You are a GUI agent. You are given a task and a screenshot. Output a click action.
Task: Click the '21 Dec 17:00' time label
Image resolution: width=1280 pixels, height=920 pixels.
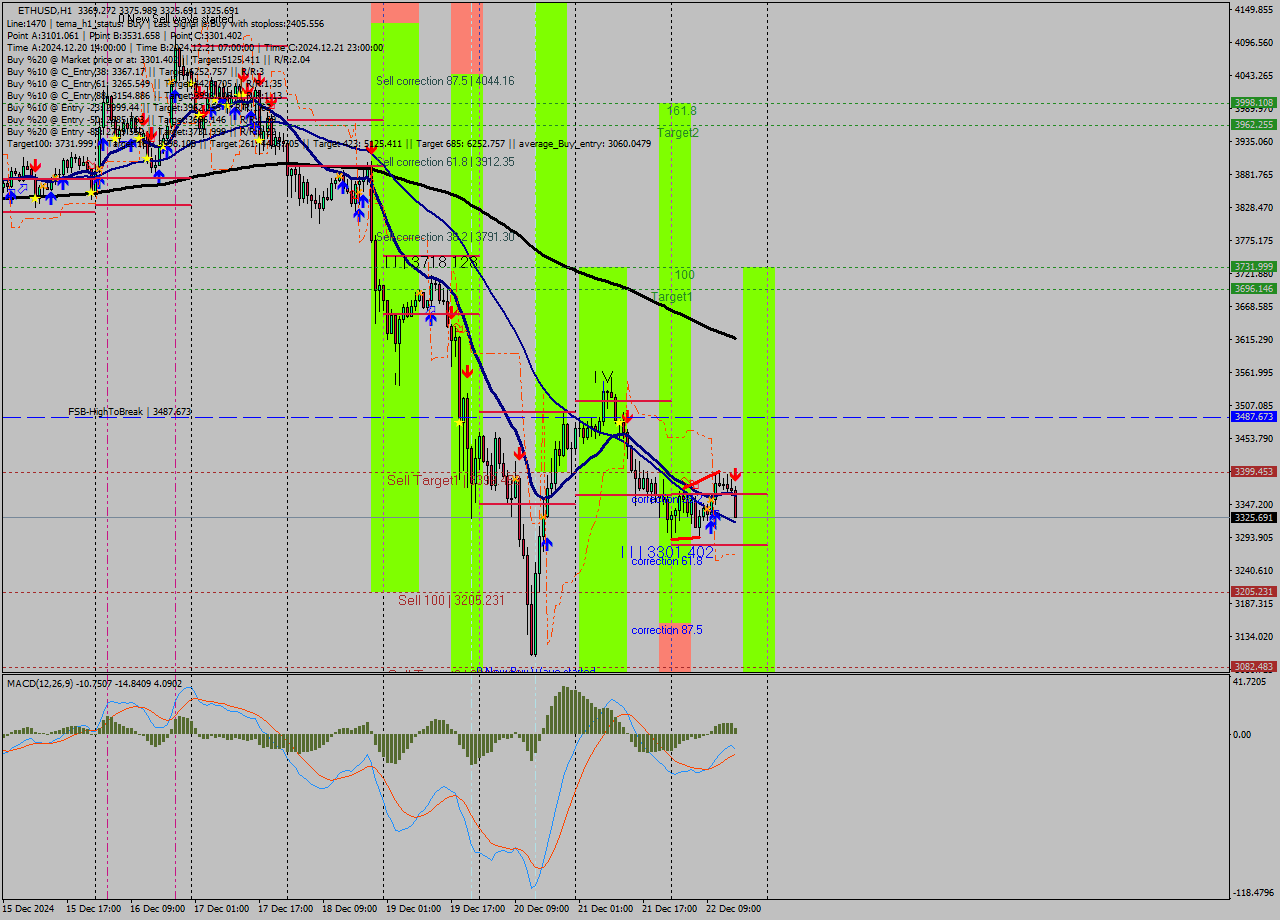670,909
